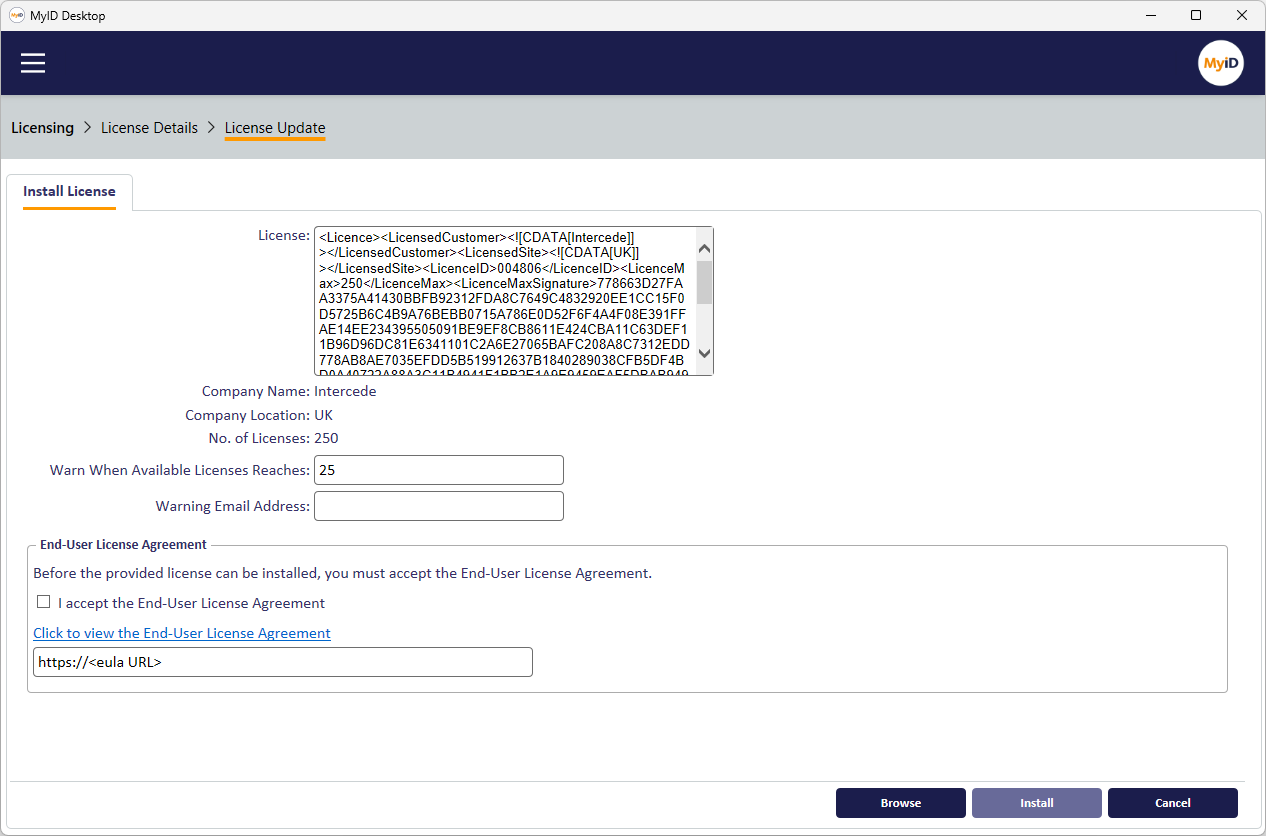Focus the Warn When Available Licenses Reaches field

pyautogui.click(x=439, y=470)
